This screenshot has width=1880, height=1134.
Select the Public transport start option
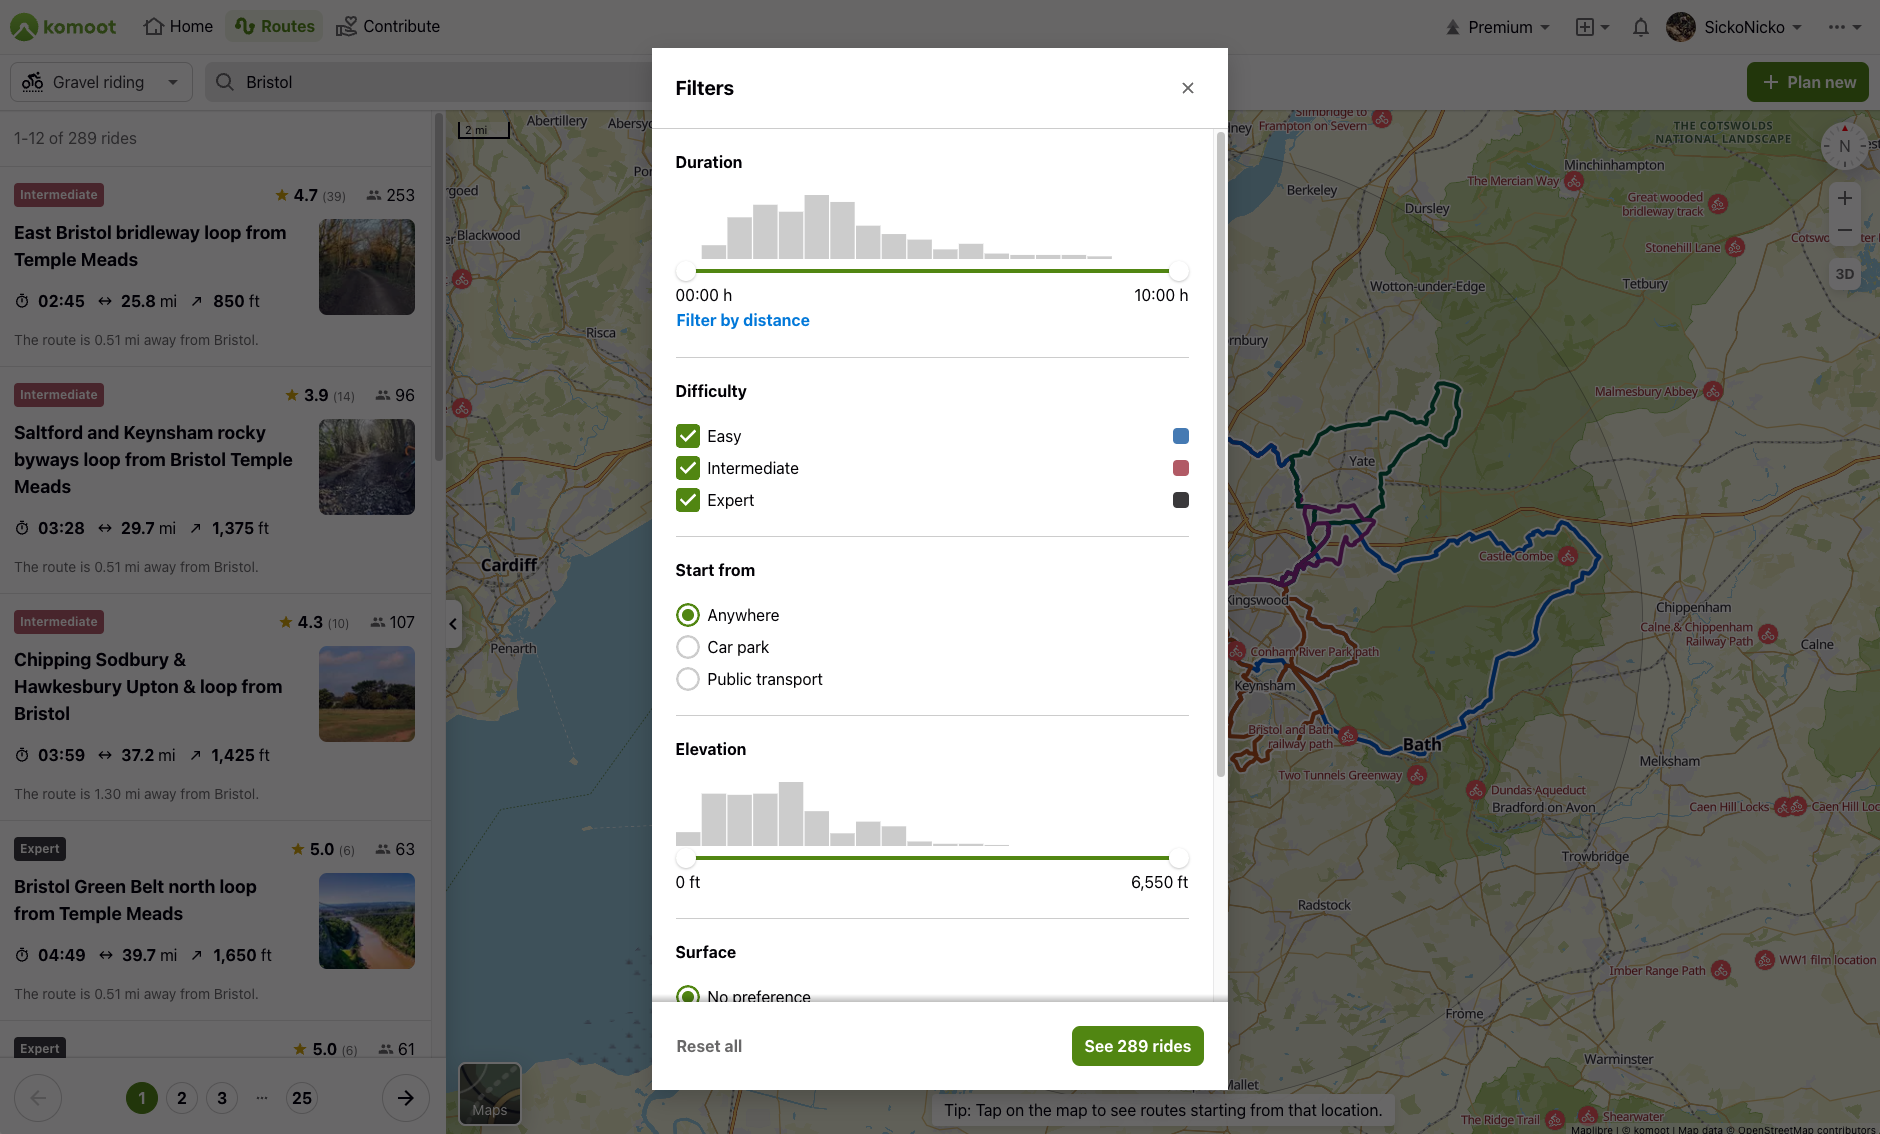pos(688,679)
